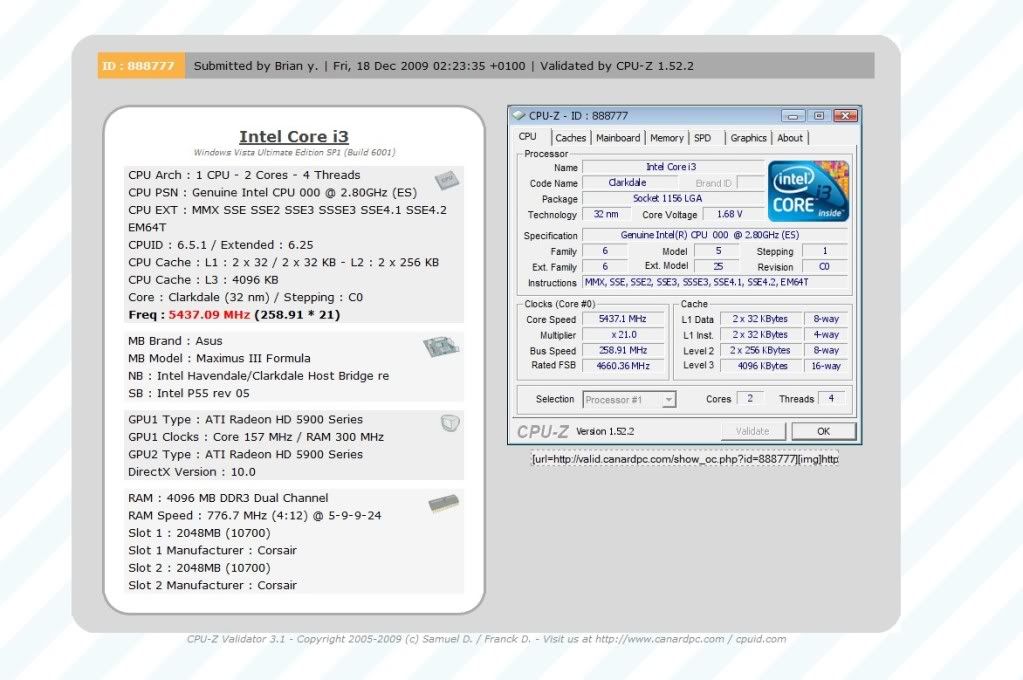Image resolution: width=1023 pixels, height=680 pixels.
Task: Click the Threads count field
Action: click(x=831, y=398)
